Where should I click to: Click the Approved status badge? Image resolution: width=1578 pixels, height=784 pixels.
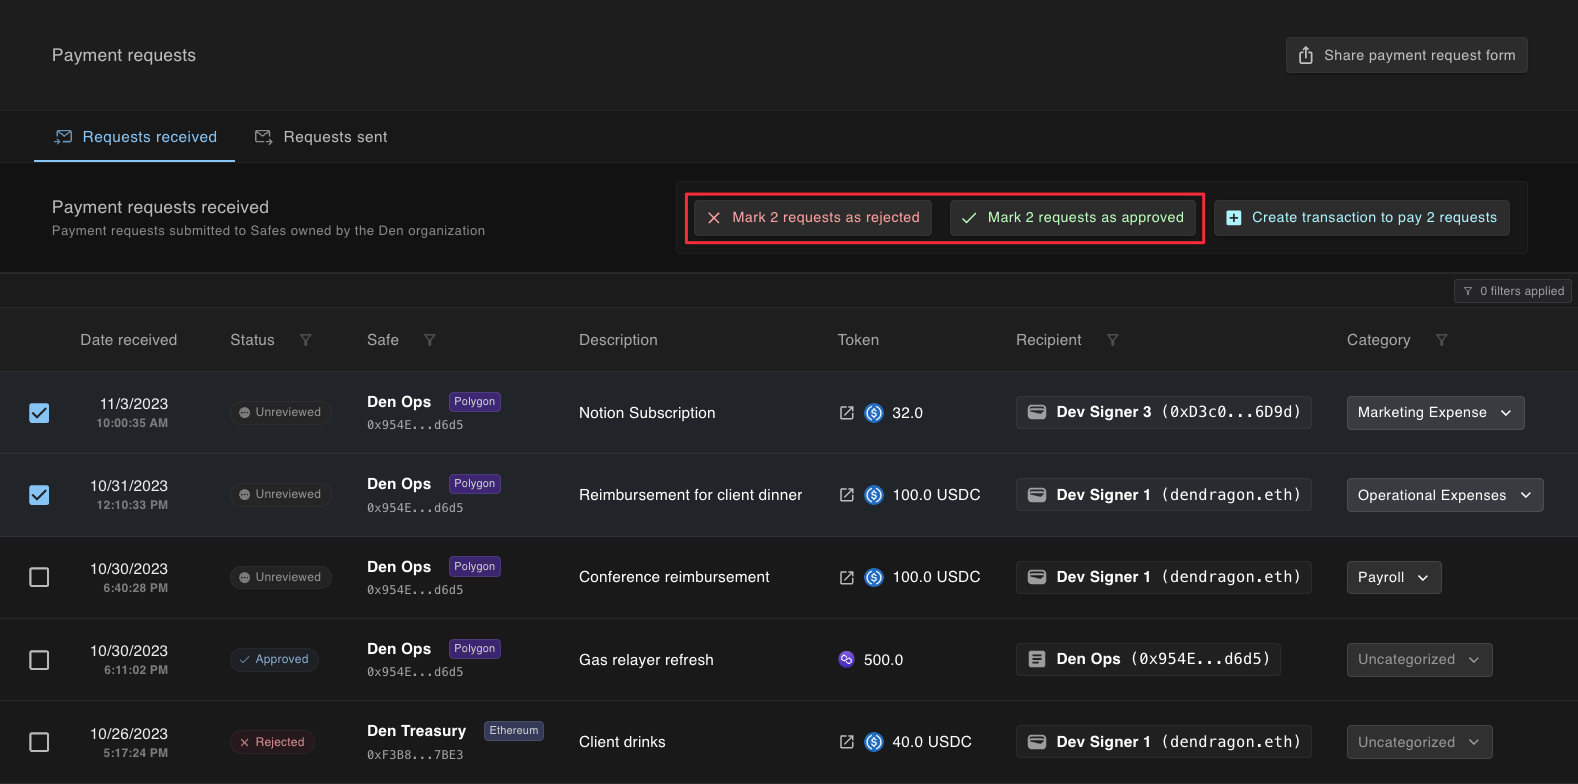point(274,660)
